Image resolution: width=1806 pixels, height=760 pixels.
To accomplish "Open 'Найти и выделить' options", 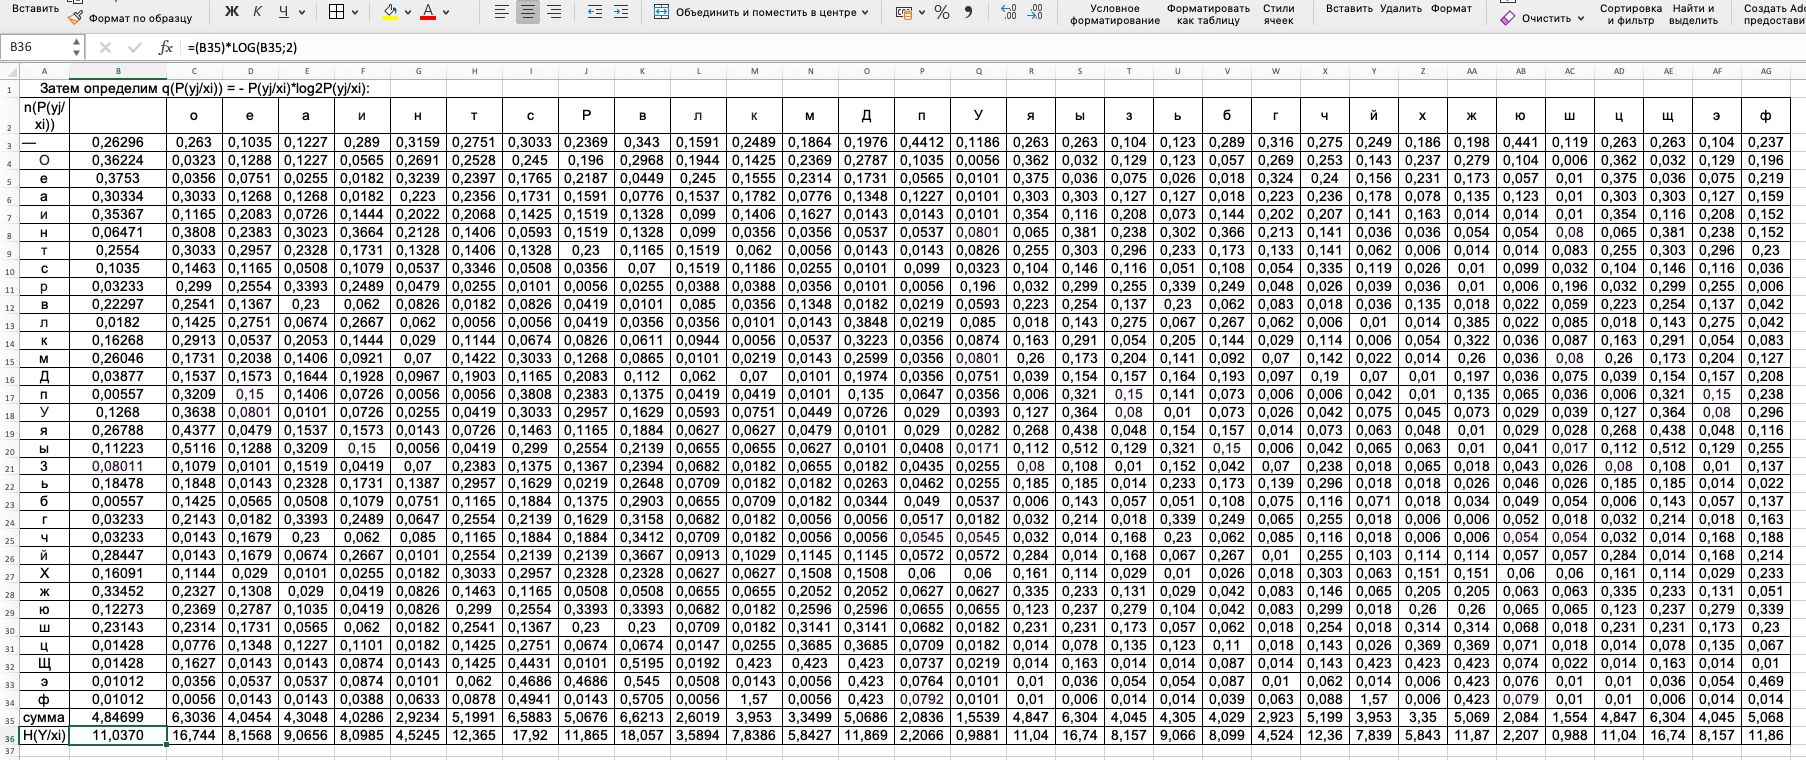I will tap(1694, 14).
